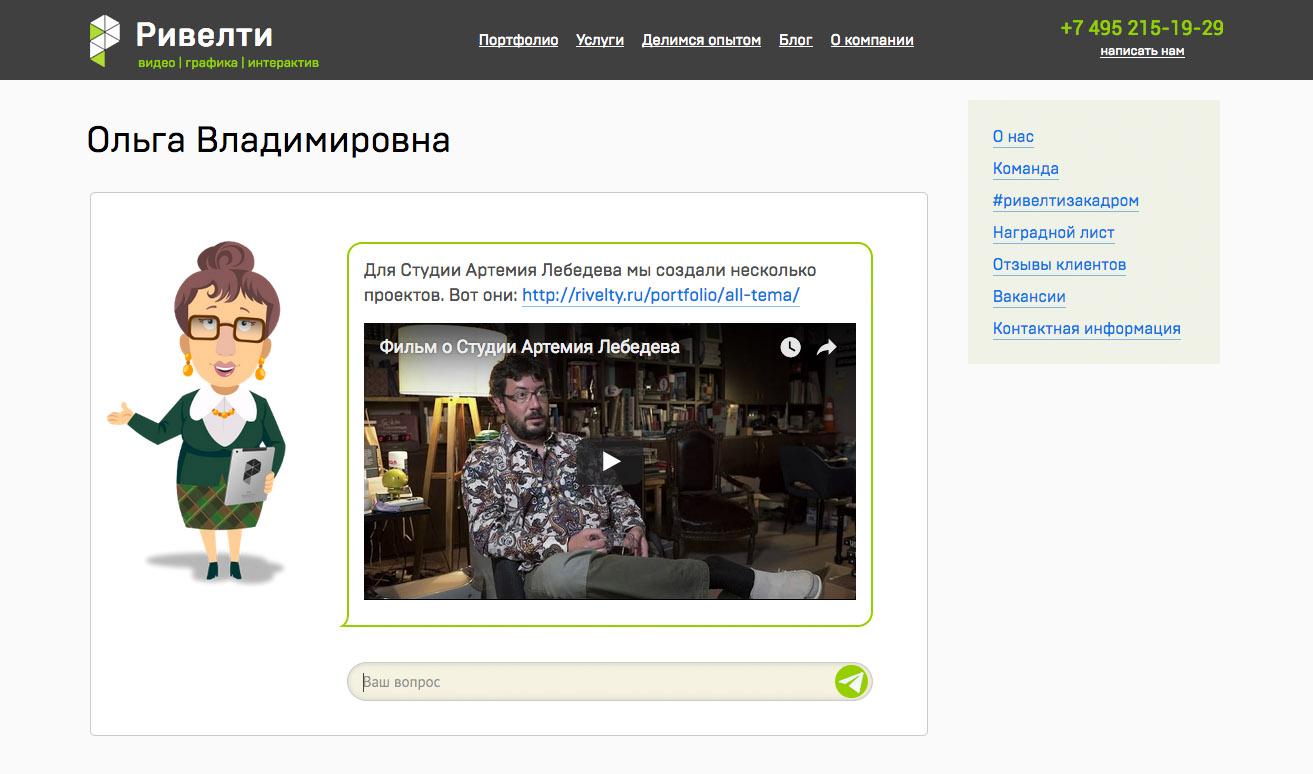Click the Ривелти brand name text
The height and width of the screenshot is (774, 1313).
pyautogui.click(x=204, y=35)
